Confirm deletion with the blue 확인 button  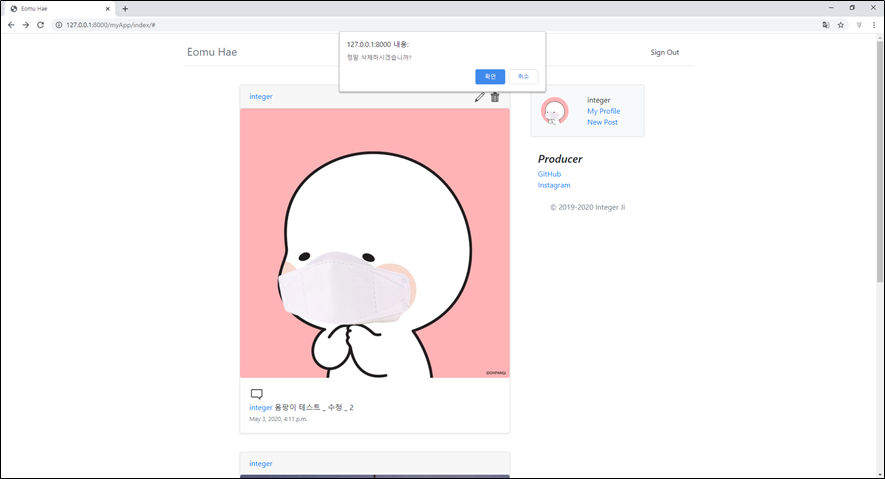click(490, 77)
